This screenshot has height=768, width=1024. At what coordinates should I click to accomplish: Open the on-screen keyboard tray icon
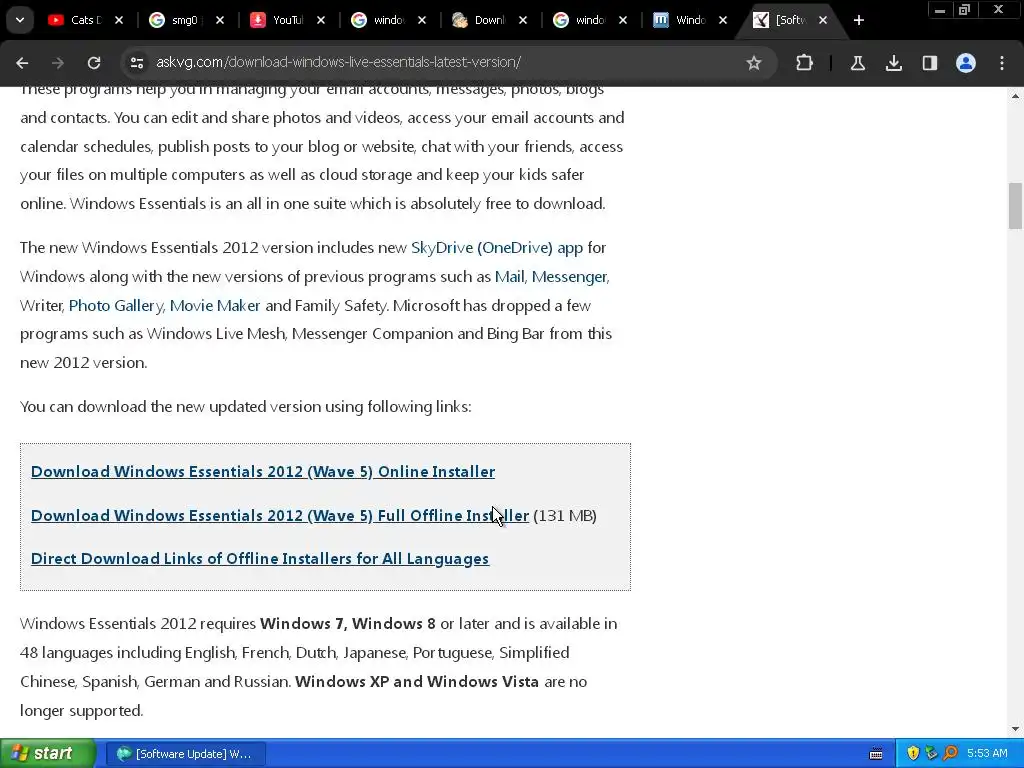[x=876, y=754]
